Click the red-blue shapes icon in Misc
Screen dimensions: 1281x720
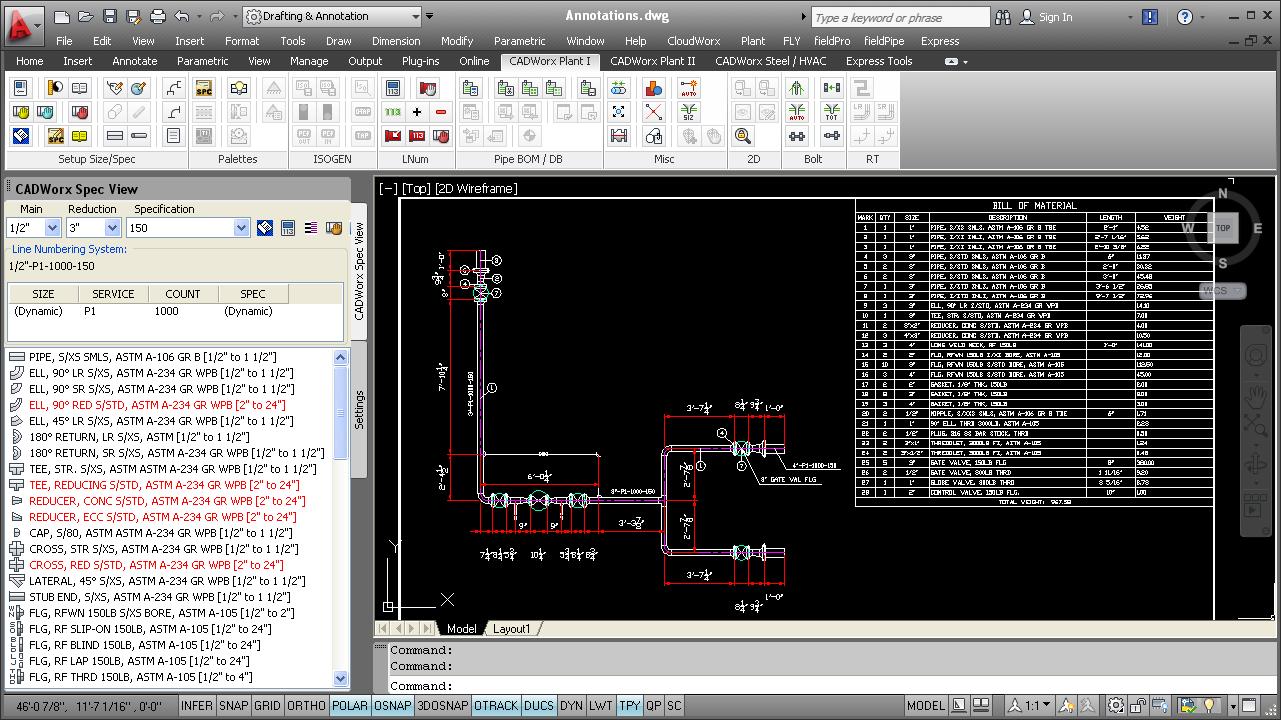[654, 88]
